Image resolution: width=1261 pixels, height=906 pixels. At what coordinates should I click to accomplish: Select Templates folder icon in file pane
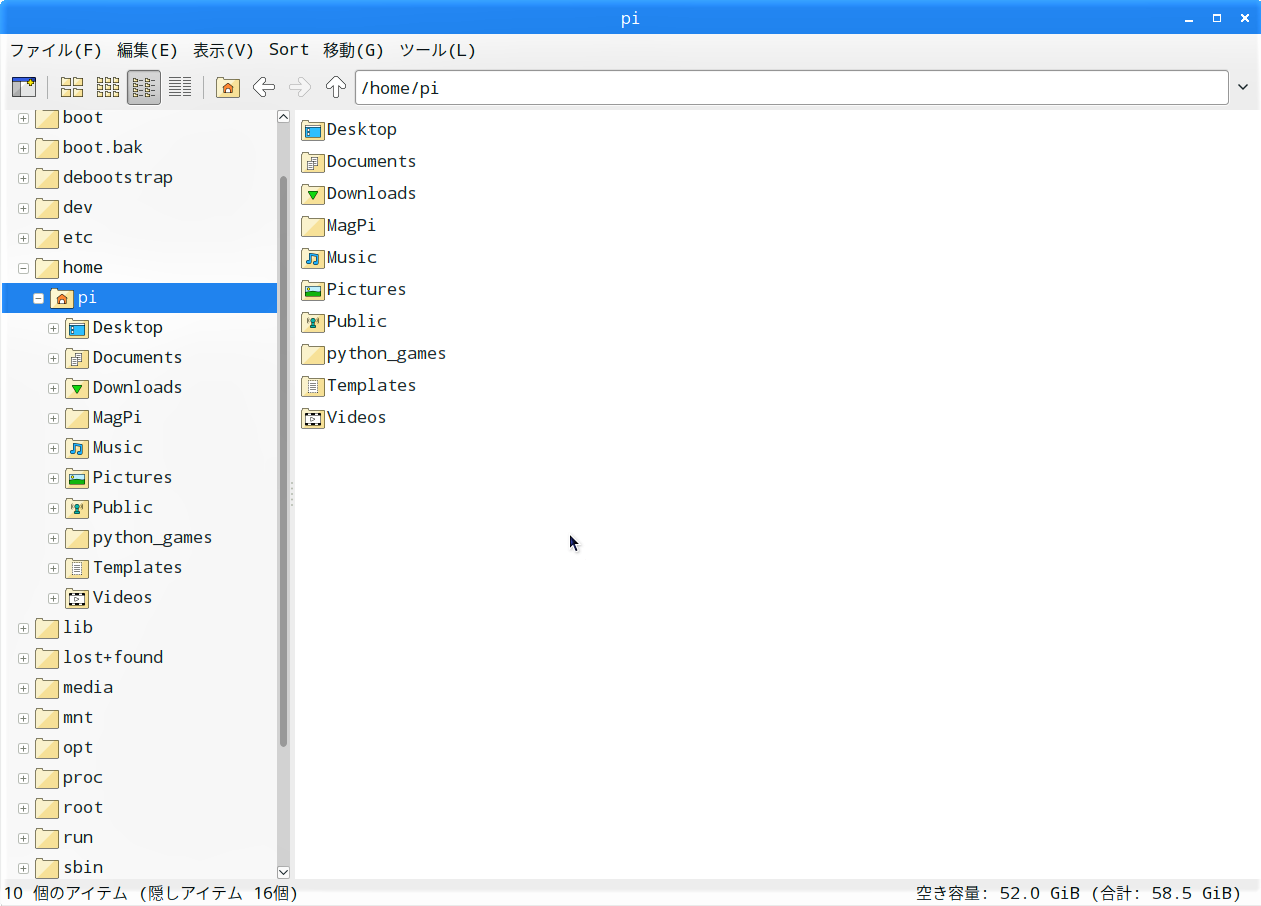313,385
